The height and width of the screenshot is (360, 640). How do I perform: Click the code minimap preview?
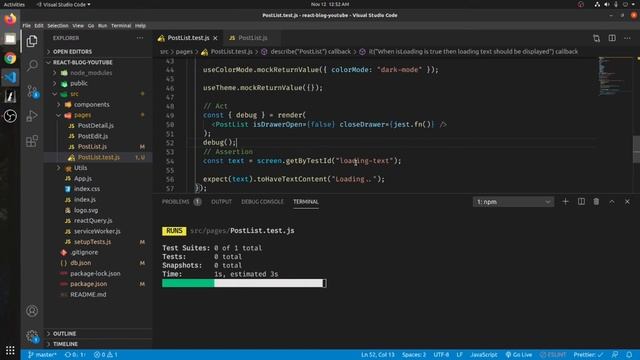click(614, 77)
